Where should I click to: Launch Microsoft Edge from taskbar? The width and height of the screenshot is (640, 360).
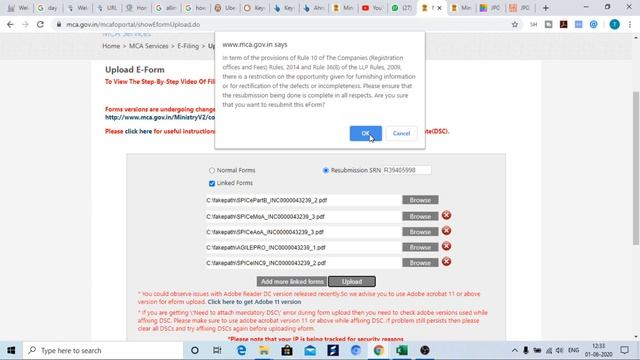pyautogui.click(x=241, y=350)
